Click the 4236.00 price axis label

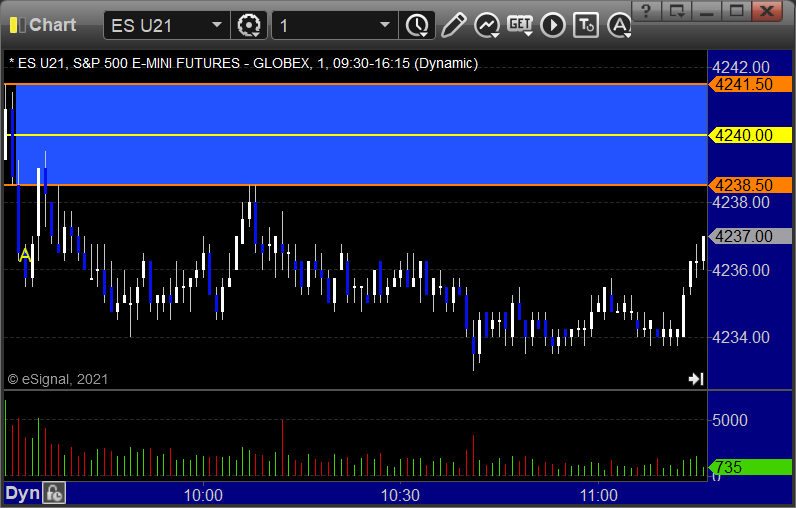click(741, 270)
